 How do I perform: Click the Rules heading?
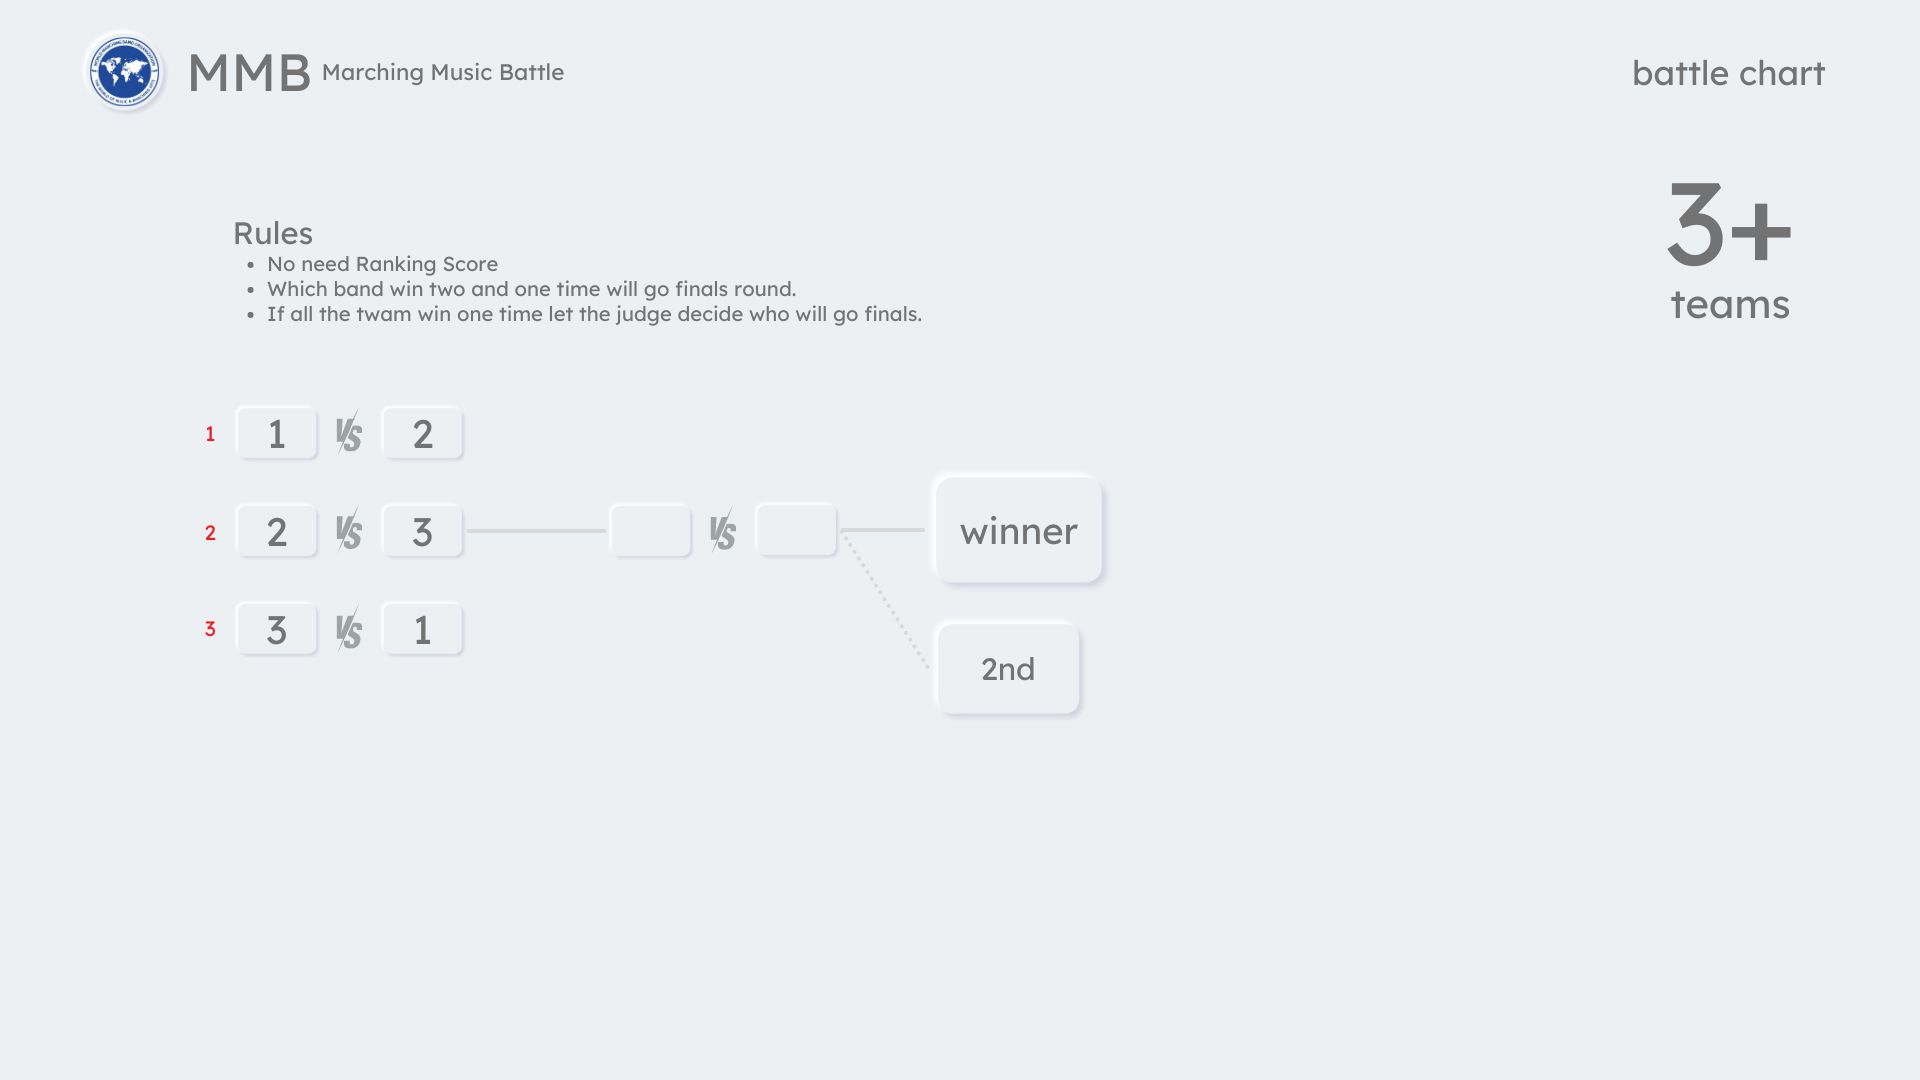(273, 233)
